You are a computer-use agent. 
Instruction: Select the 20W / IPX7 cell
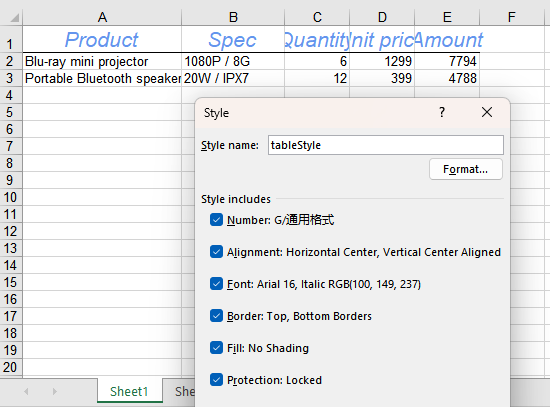click(233, 78)
